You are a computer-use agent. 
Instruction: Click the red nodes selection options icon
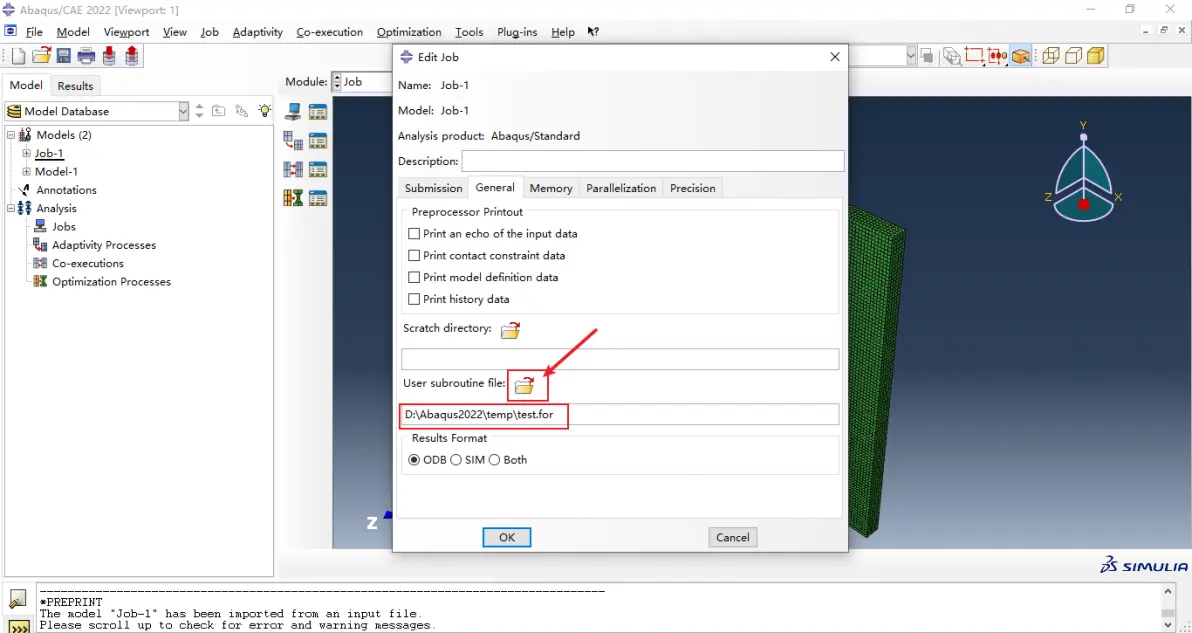coord(997,55)
